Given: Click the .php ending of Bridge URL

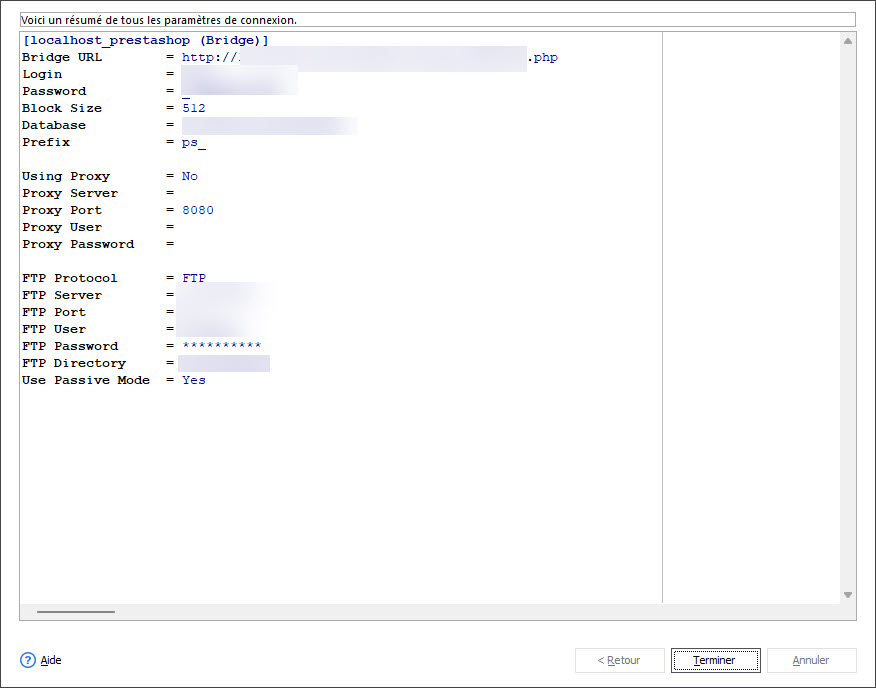Looking at the screenshot, I should coord(542,58).
